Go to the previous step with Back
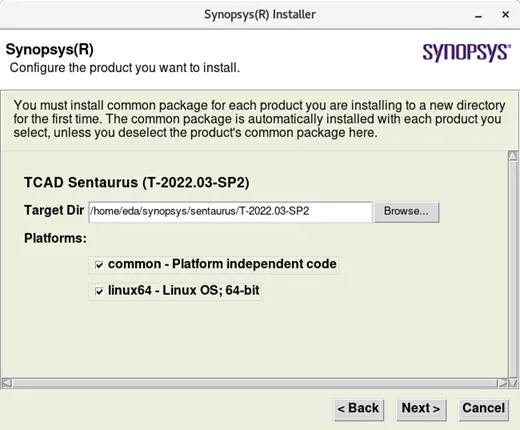Image resolution: width=520 pixels, height=430 pixels. (x=359, y=409)
